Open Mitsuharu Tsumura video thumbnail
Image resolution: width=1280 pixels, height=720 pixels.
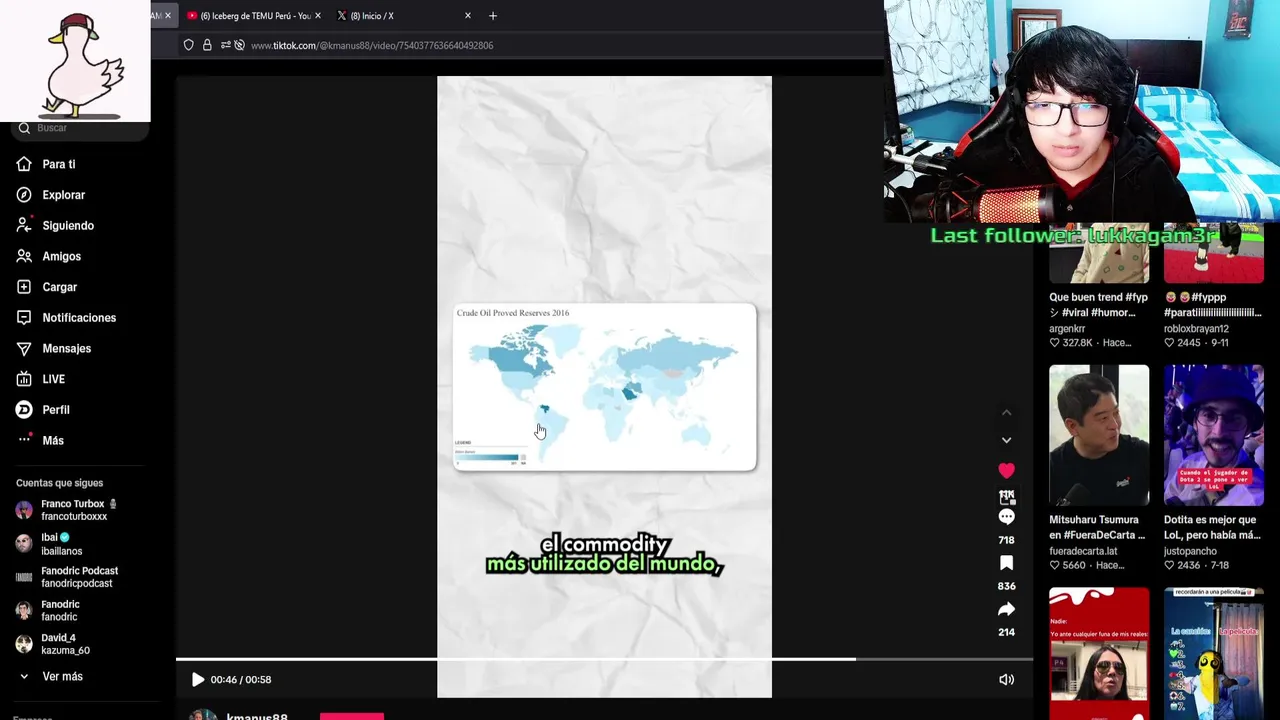pyautogui.click(x=1099, y=435)
